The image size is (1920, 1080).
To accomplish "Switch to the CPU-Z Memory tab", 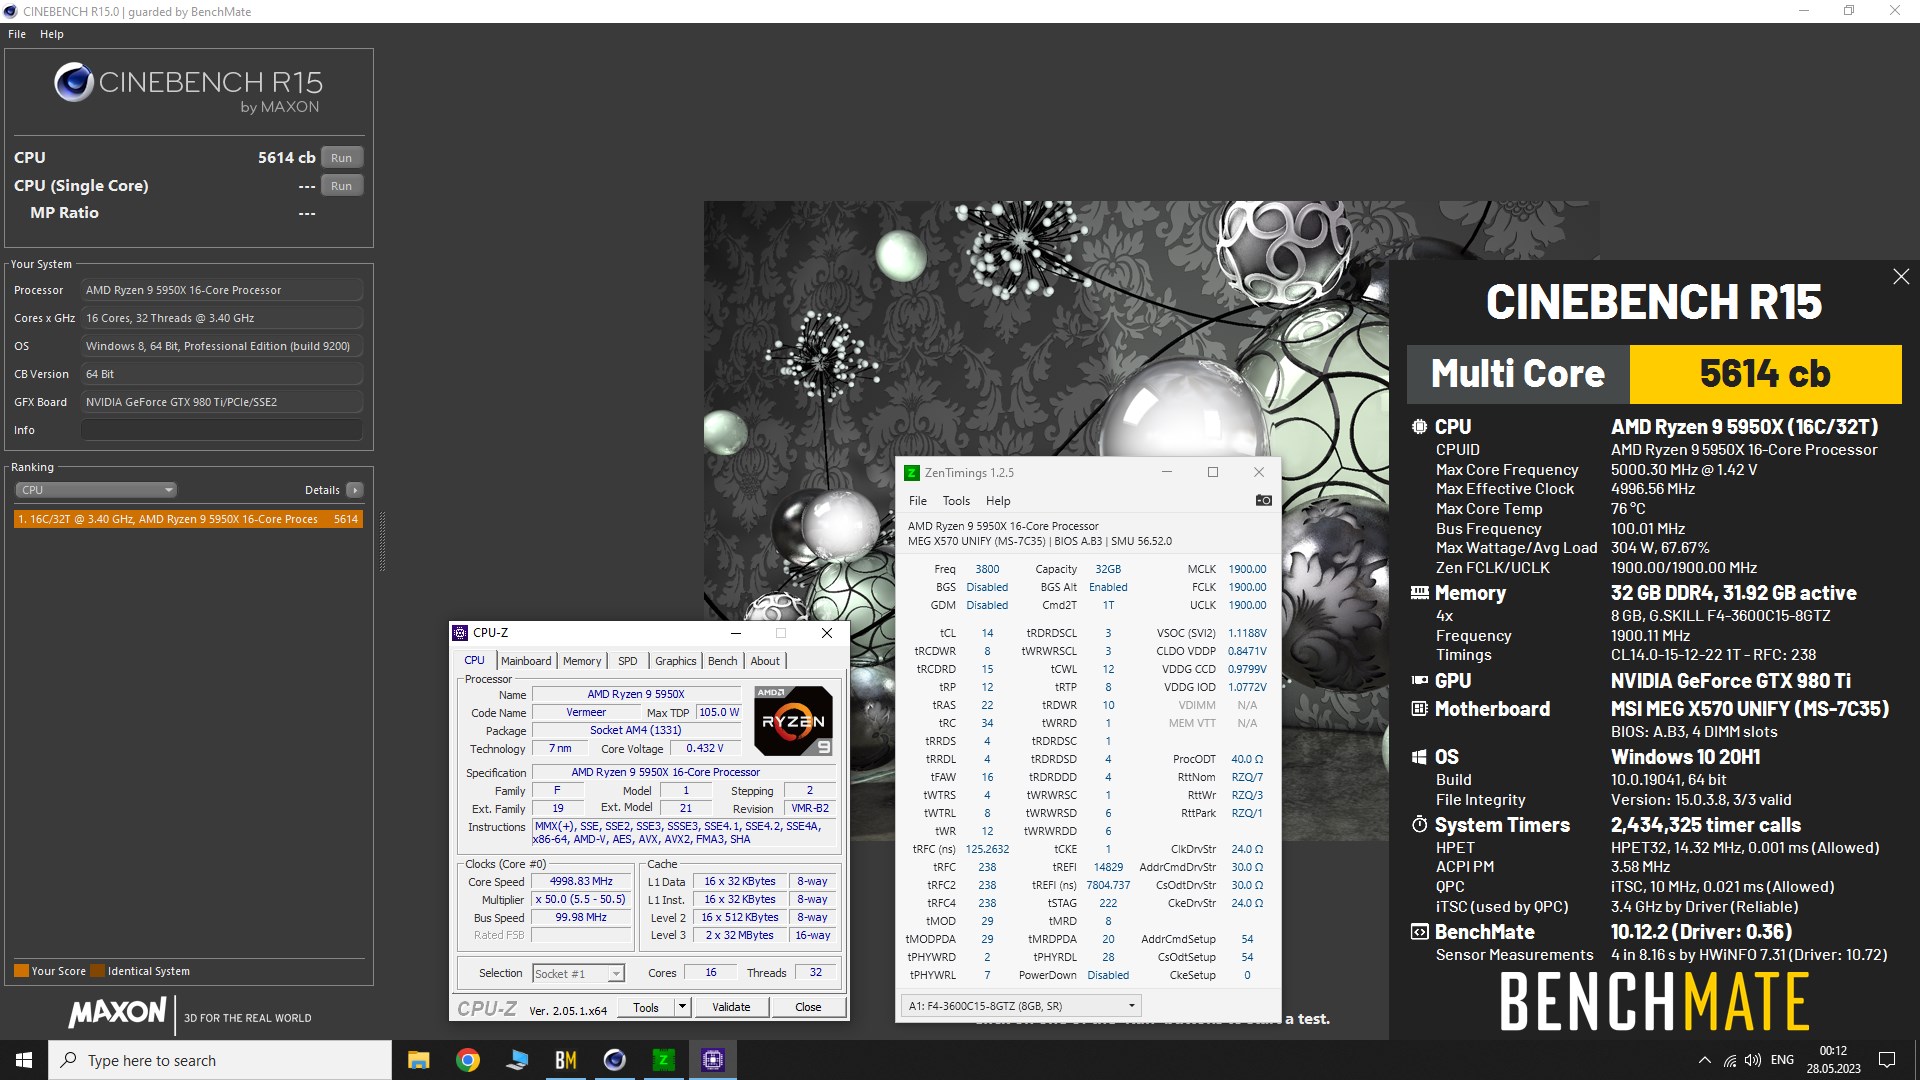I will [582, 661].
